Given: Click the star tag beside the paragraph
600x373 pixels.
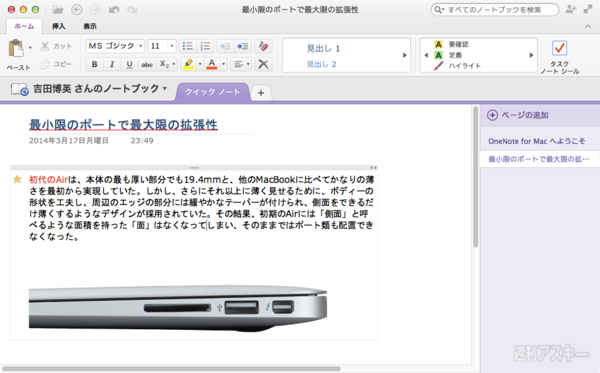Looking at the screenshot, I should (17, 179).
